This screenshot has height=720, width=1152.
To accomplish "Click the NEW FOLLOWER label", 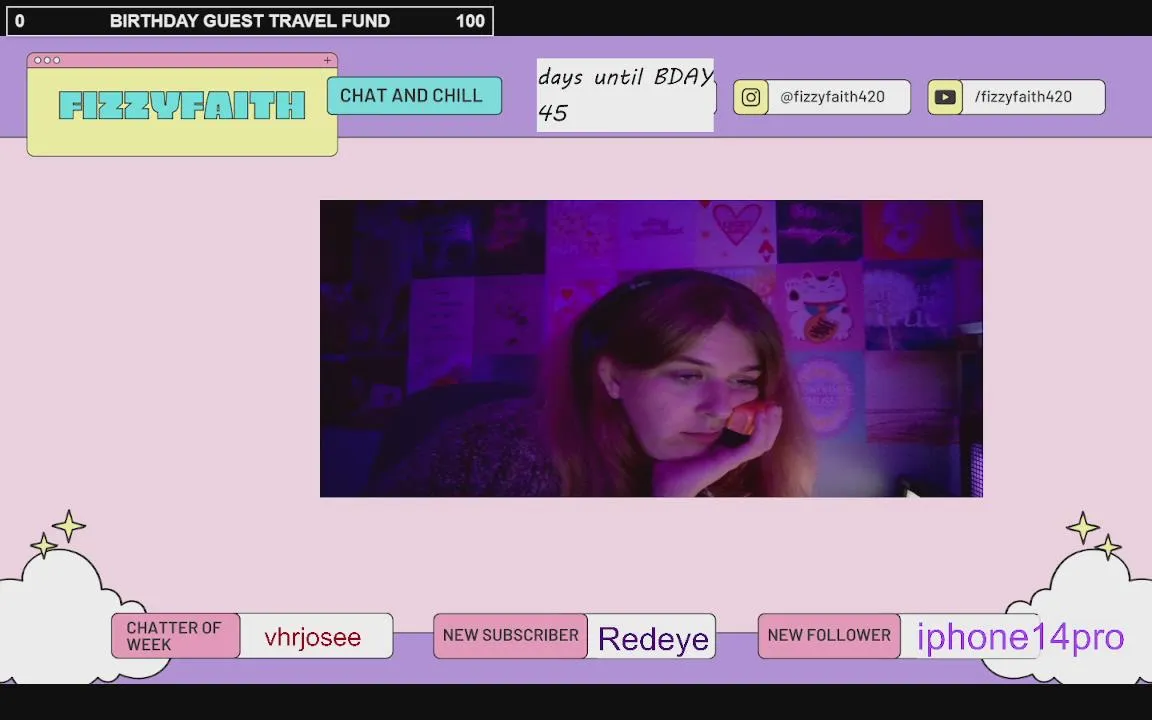I will pyautogui.click(x=829, y=636).
